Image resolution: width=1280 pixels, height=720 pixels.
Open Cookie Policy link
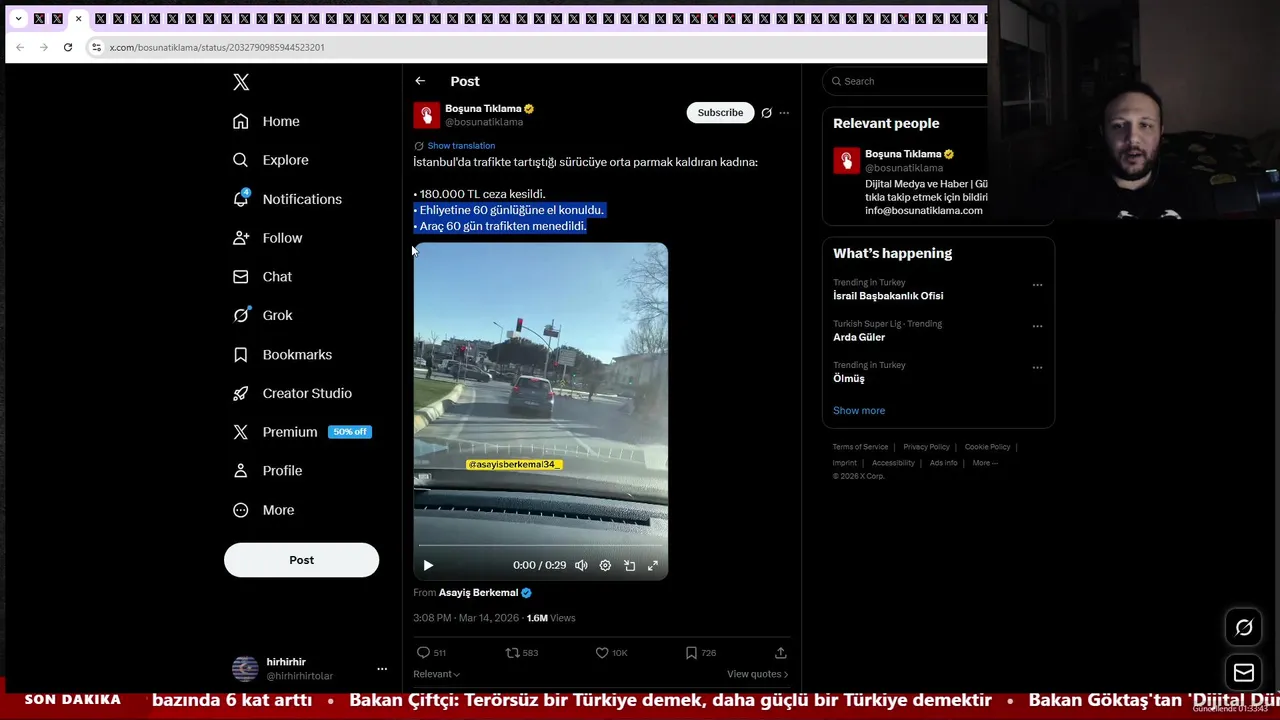[987, 447]
